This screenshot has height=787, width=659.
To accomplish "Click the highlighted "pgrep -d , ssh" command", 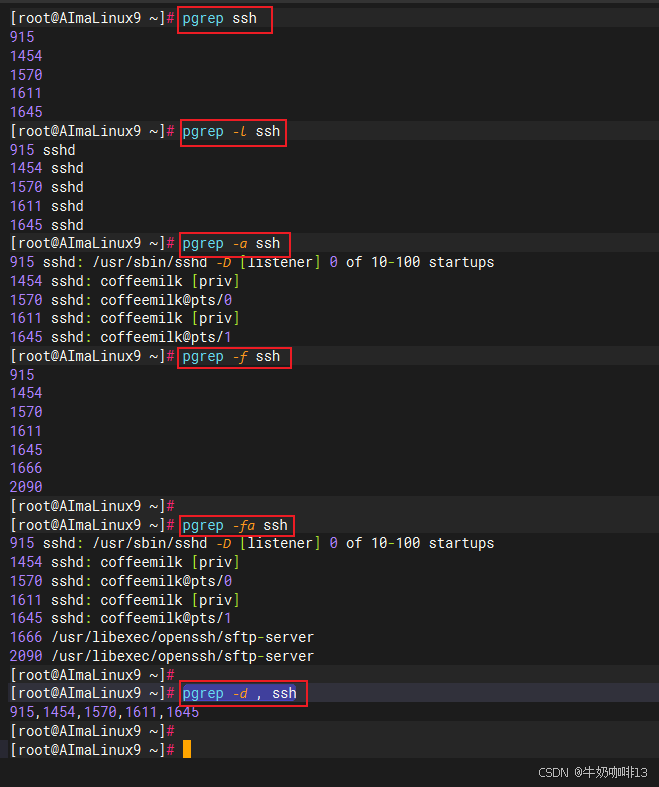I will [239, 694].
